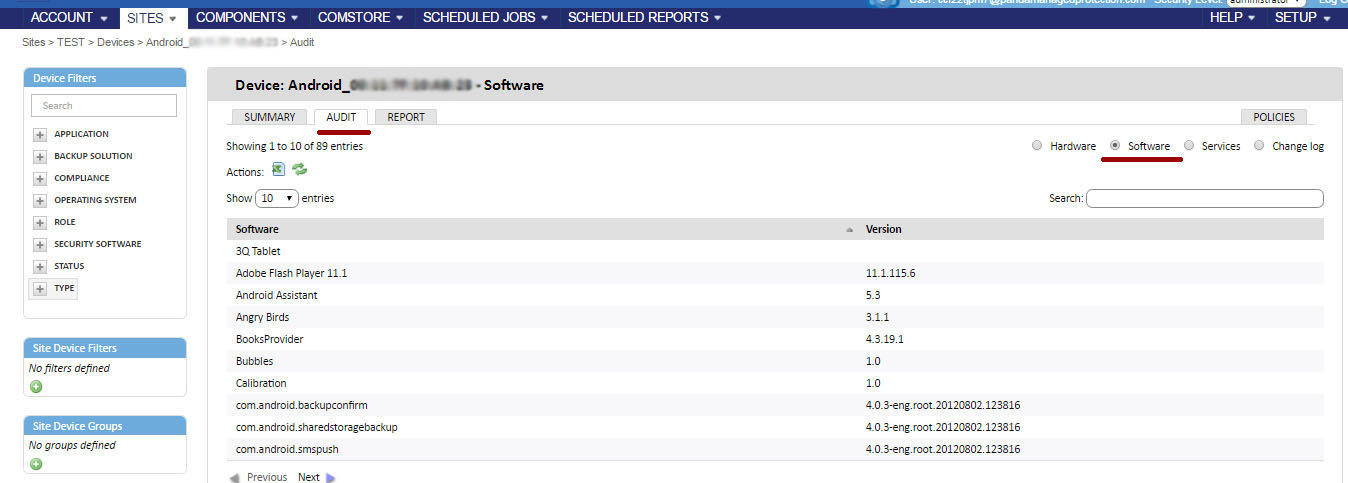Image resolution: width=1348 pixels, height=483 pixels.
Task: Click version value 11.1.115.6
Action: coord(891,273)
